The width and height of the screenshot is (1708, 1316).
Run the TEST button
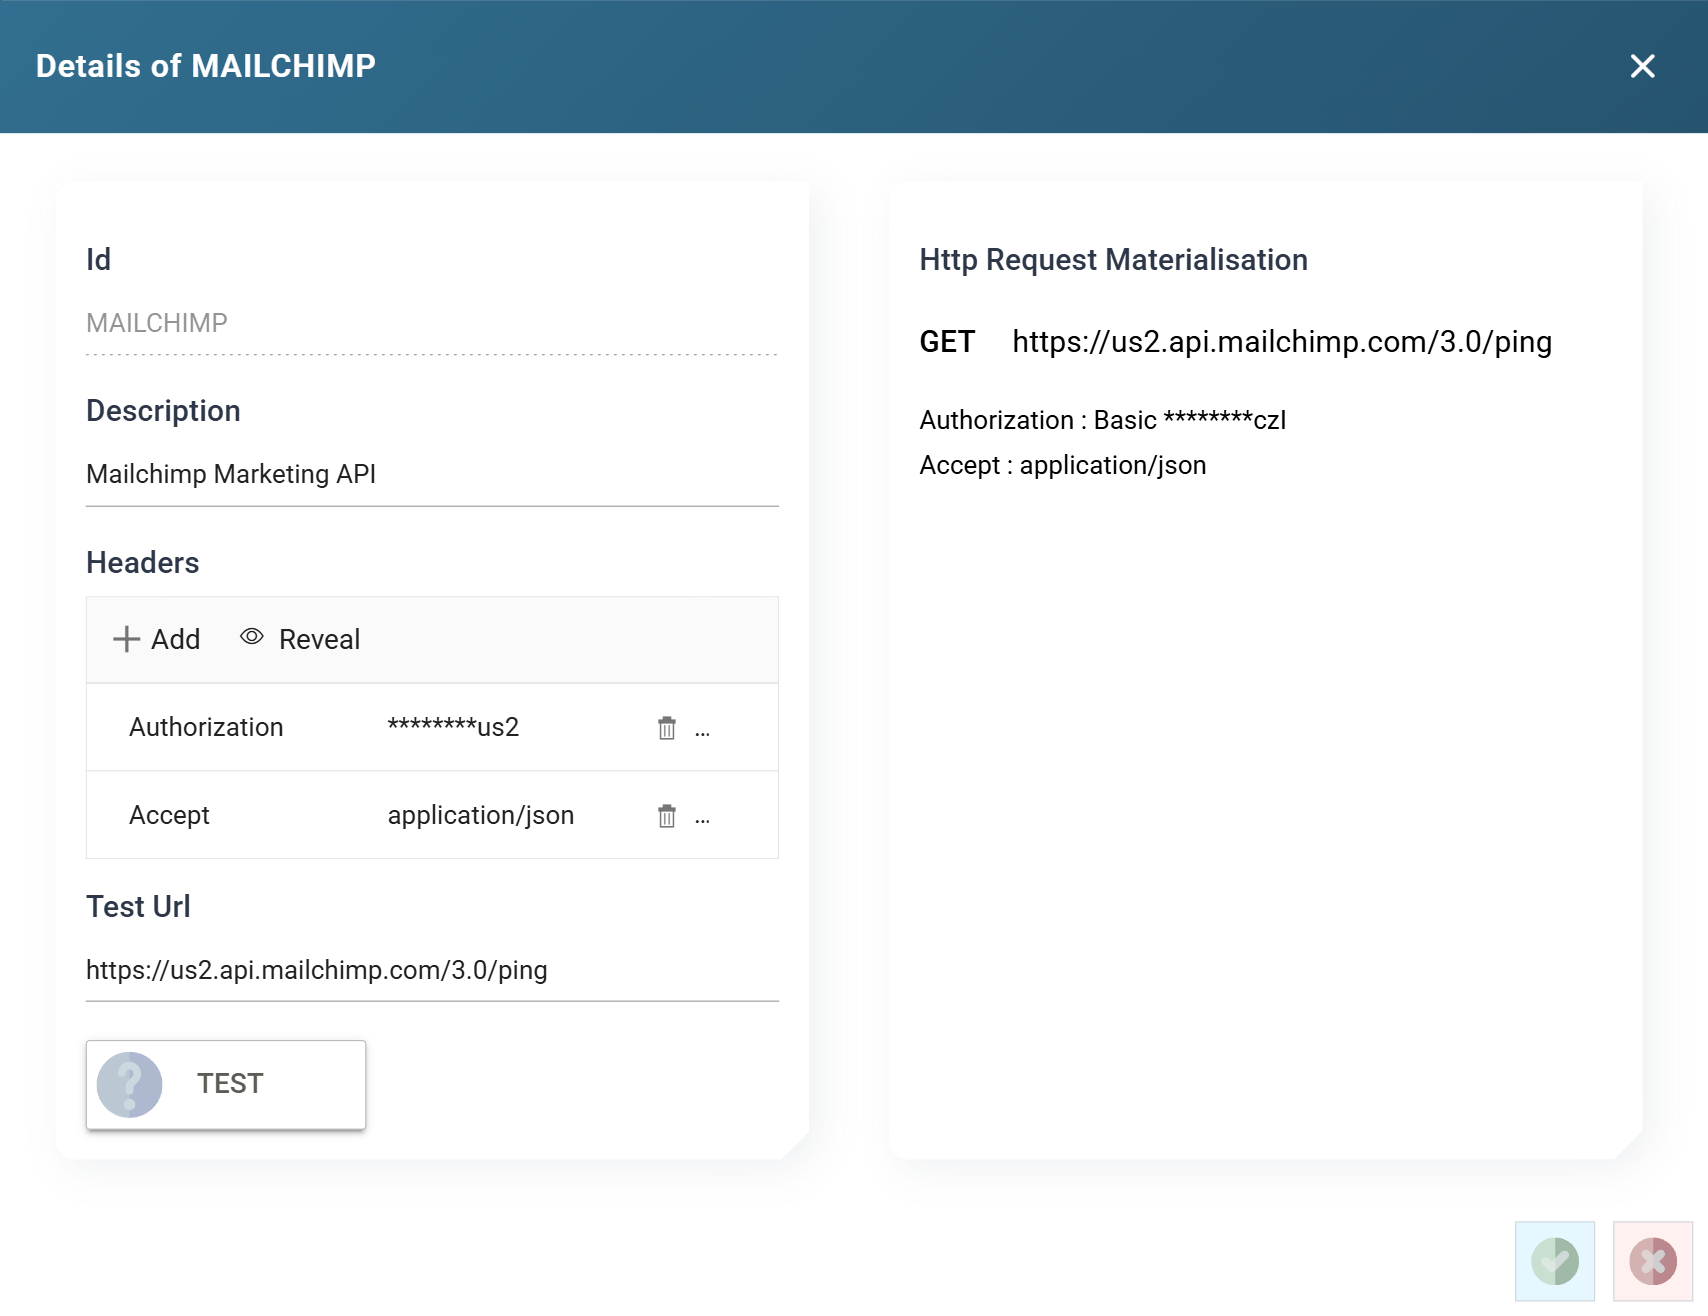(x=226, y=1085)
